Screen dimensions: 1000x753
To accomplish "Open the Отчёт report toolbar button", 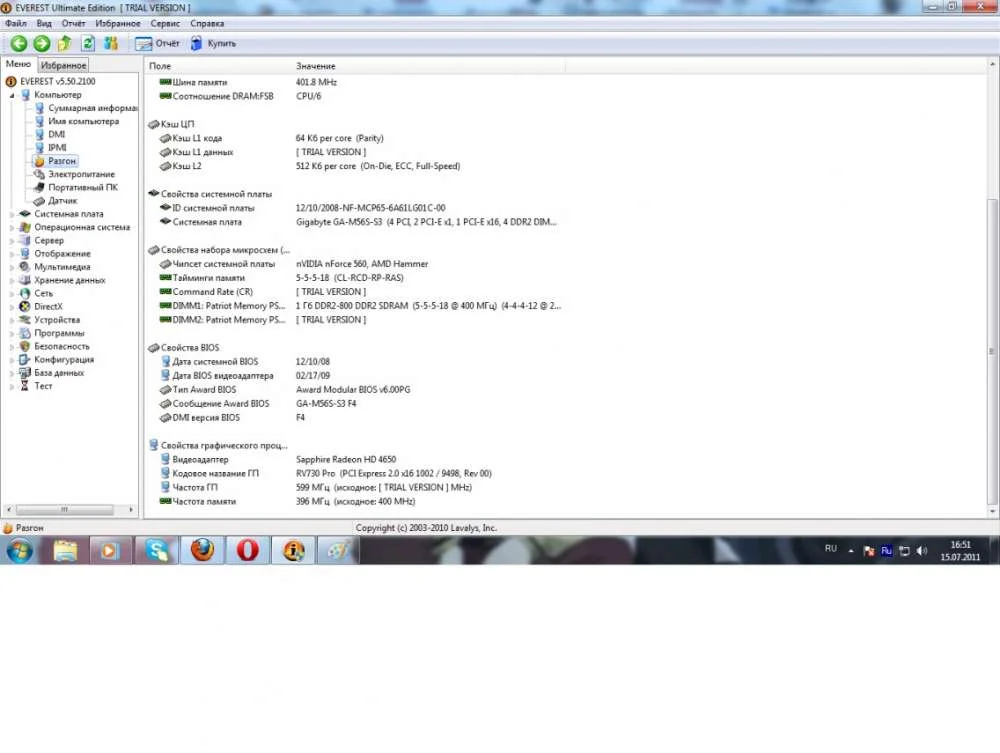I will (158, 43).
